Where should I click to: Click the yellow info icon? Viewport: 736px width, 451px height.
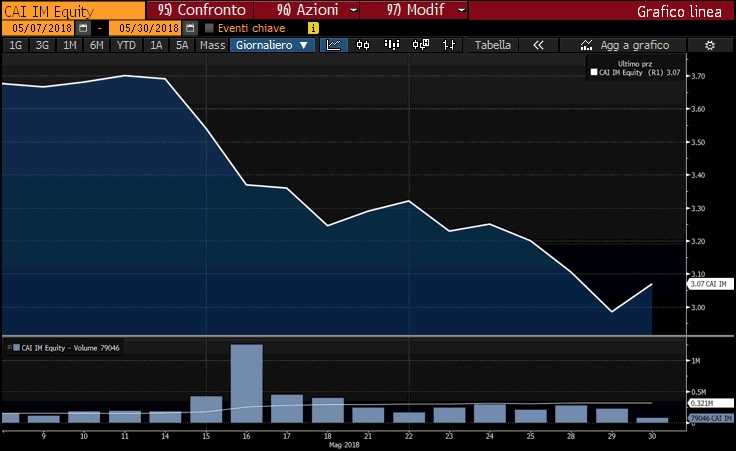(313, 28)
